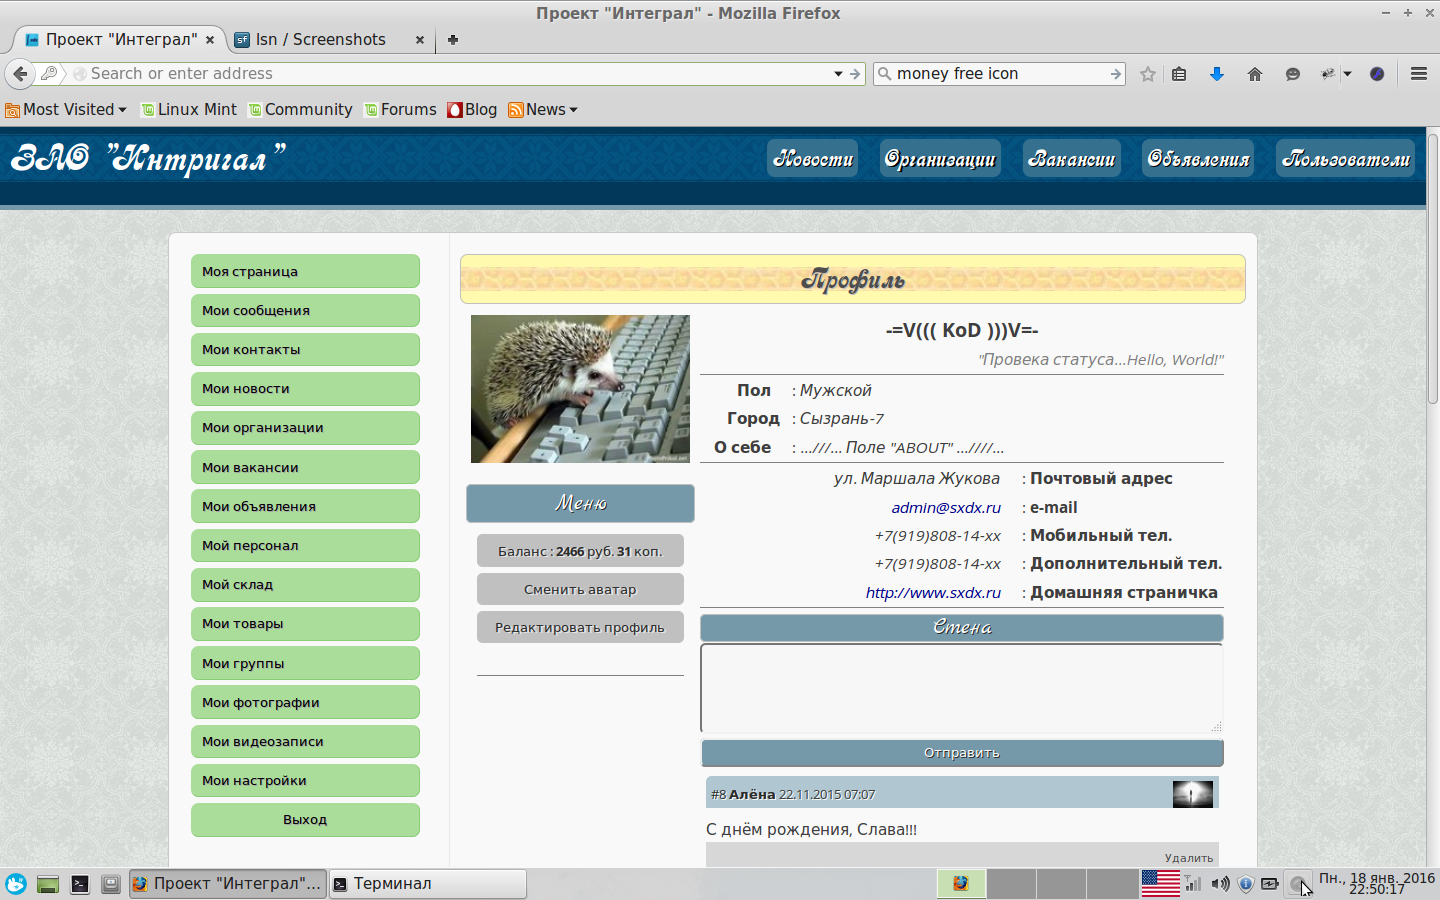
Task: Click the admin@sxdx.ru email link
Action: 945,507
